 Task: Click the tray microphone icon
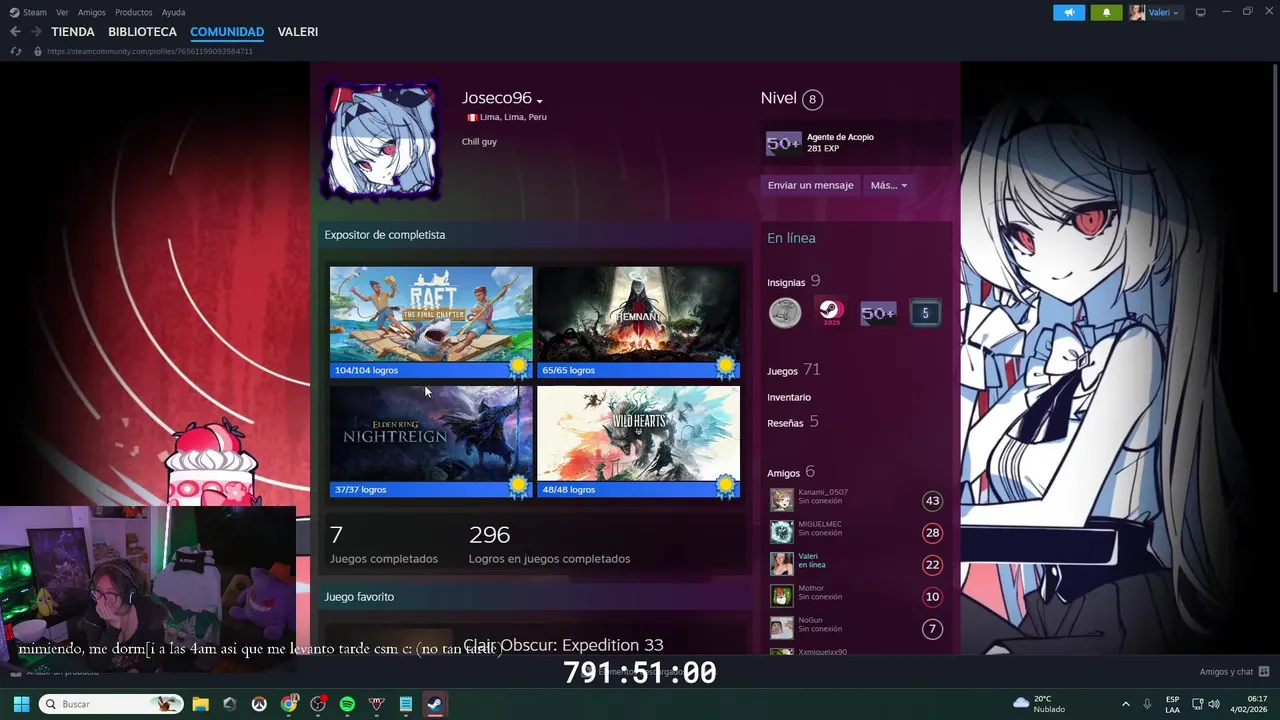pyautogui.click(x=1147, y=704)
